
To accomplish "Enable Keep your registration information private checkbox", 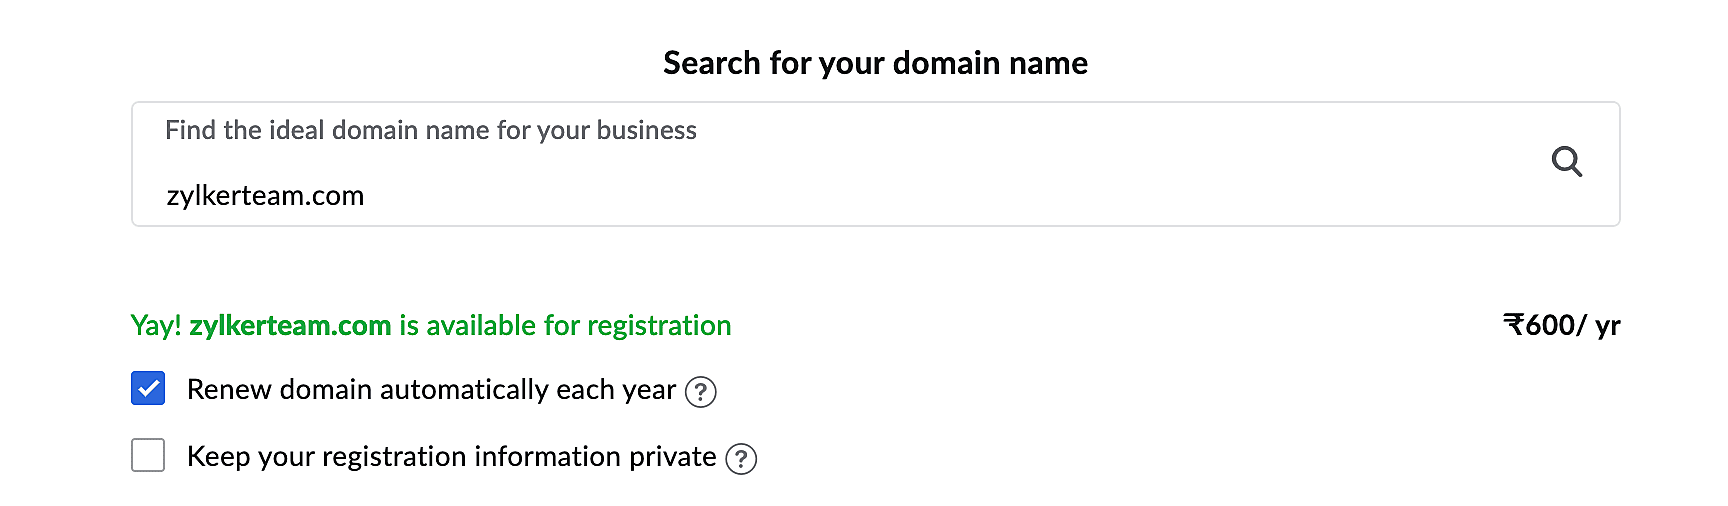I will pyautogui.click(x=148, y=455).
